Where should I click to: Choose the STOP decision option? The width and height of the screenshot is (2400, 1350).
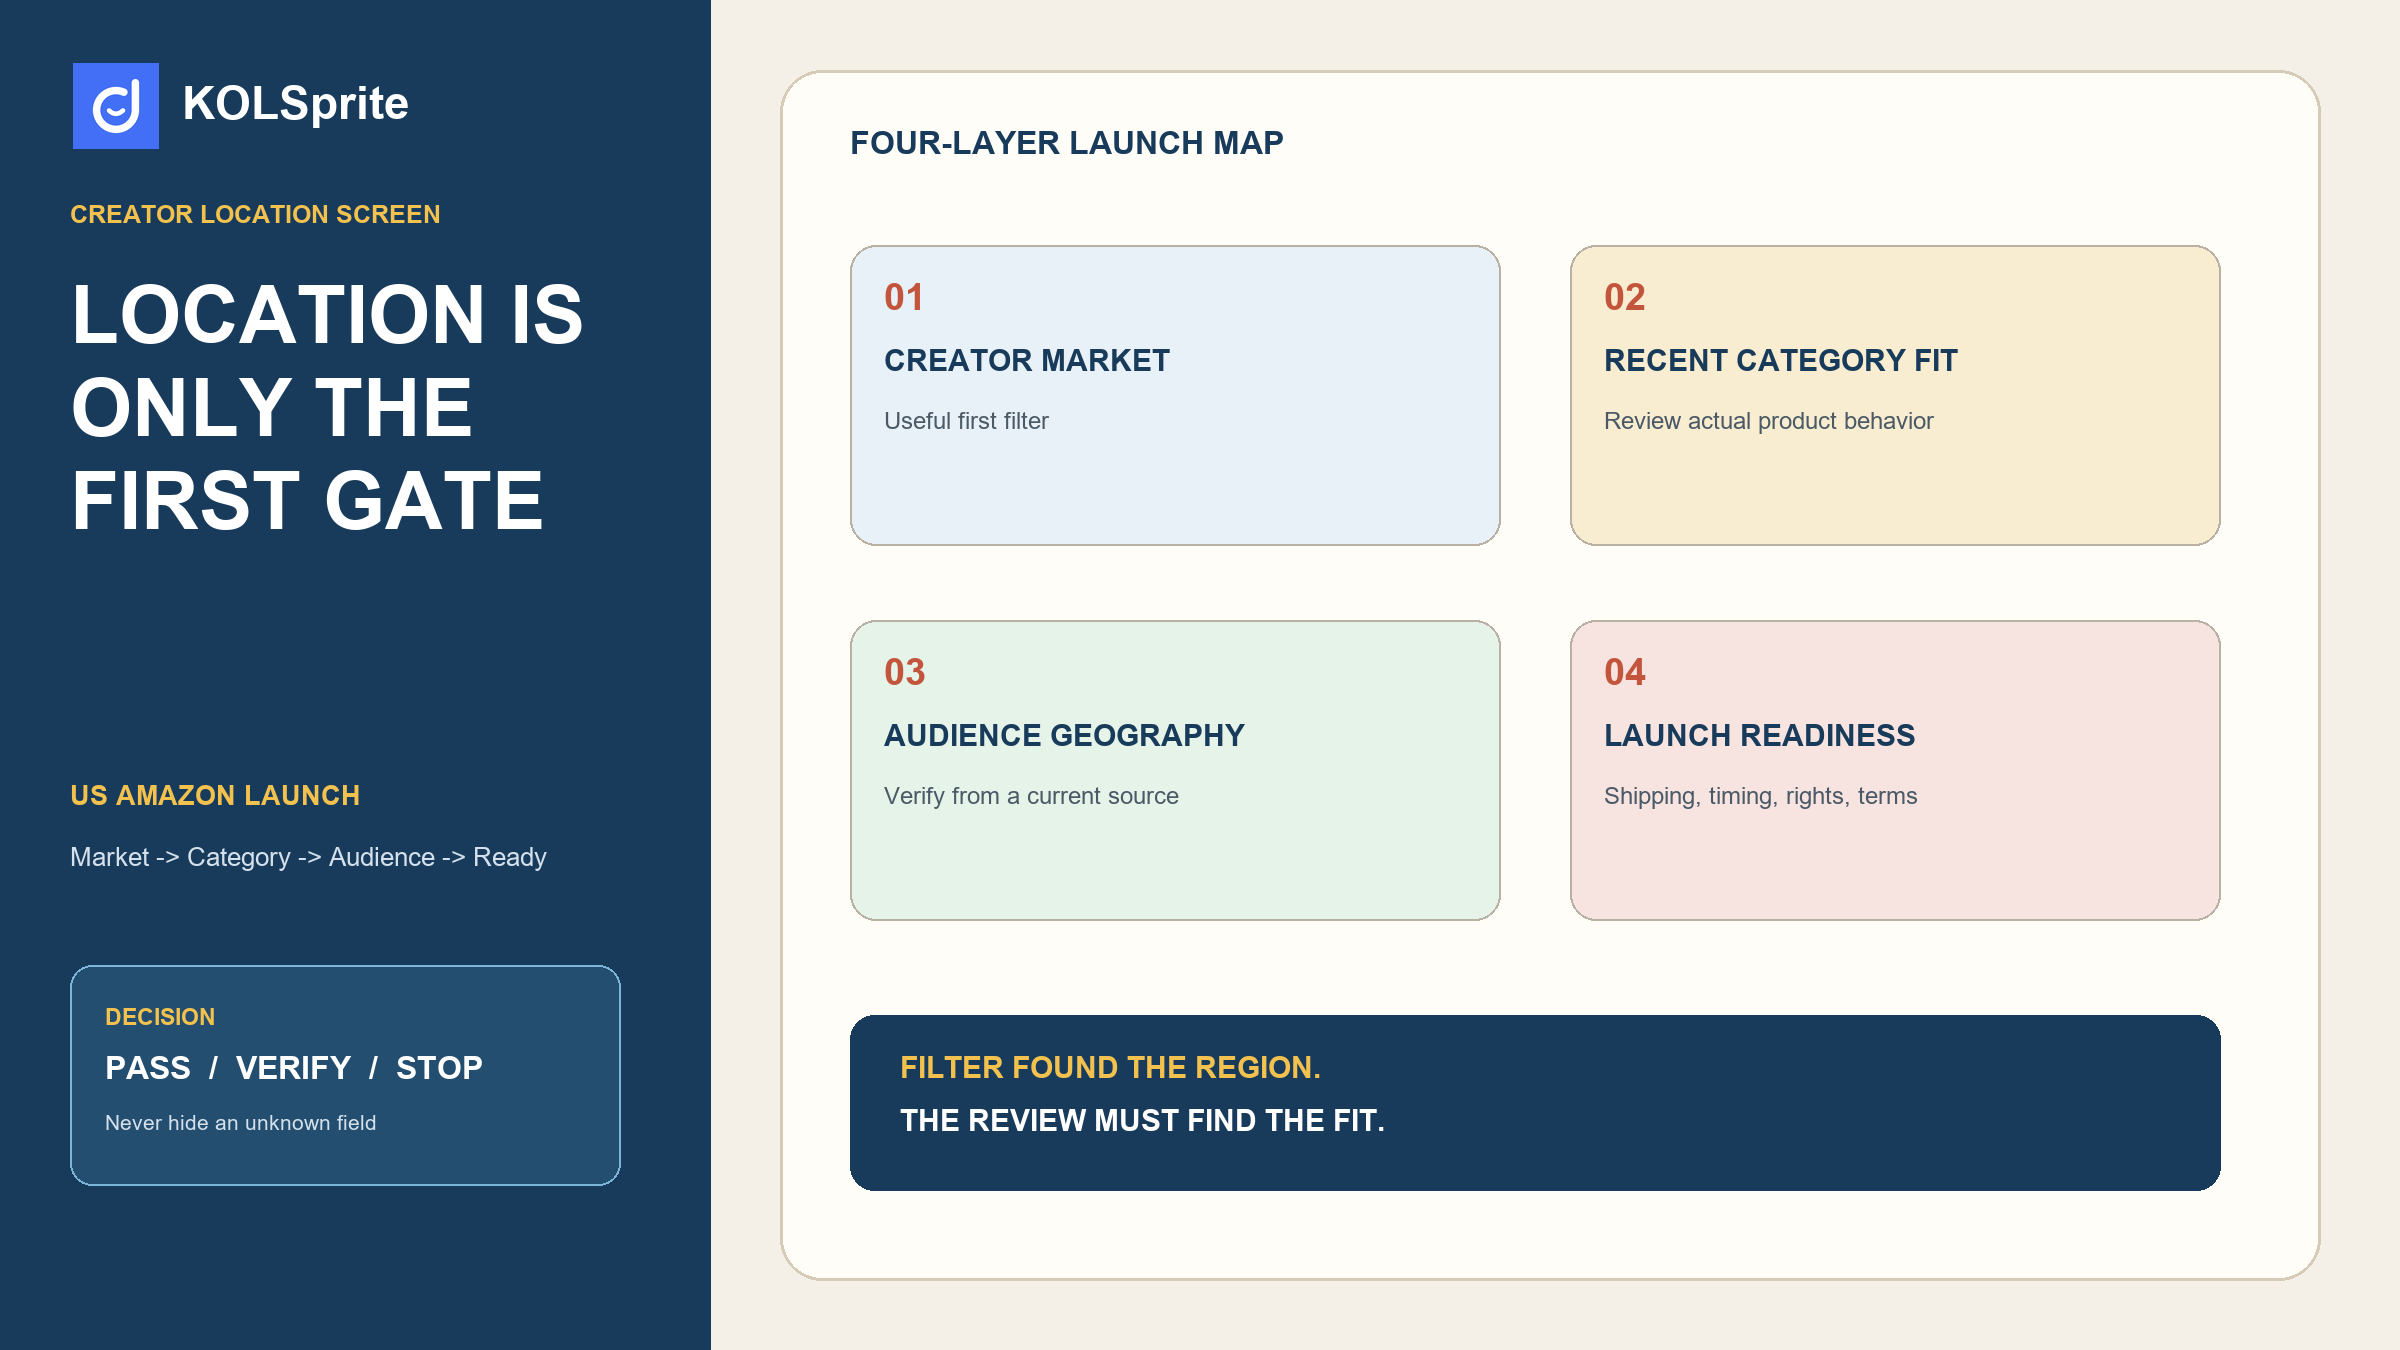[439, 1068]
